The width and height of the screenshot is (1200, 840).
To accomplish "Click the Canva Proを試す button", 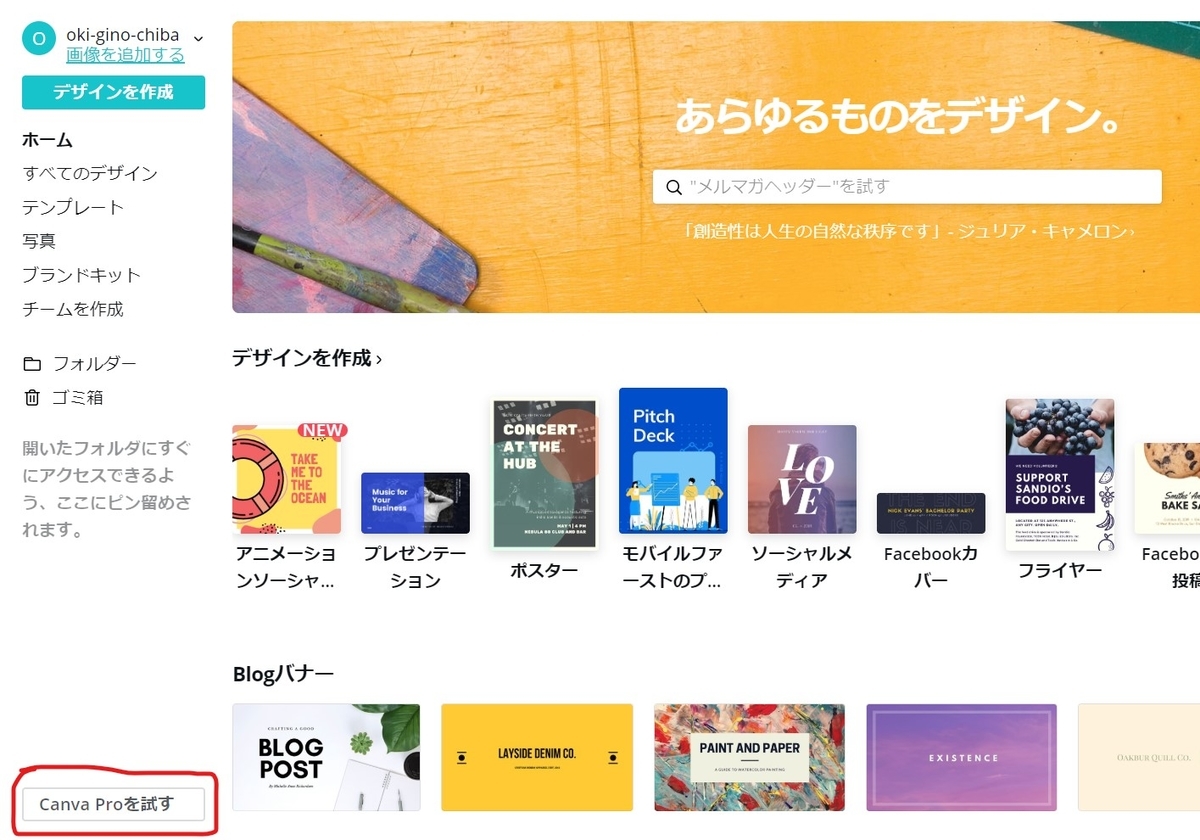I will [113, 804].
